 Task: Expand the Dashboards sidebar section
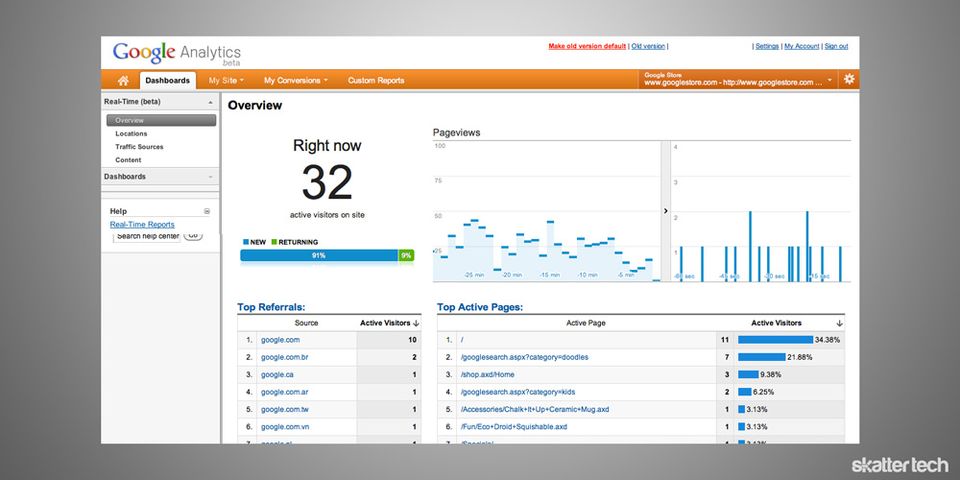pos(211,176)
